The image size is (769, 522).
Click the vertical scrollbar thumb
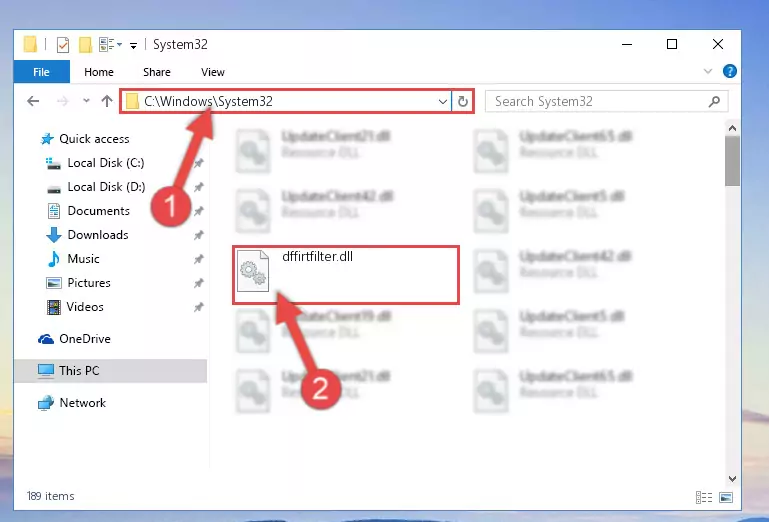732,161
